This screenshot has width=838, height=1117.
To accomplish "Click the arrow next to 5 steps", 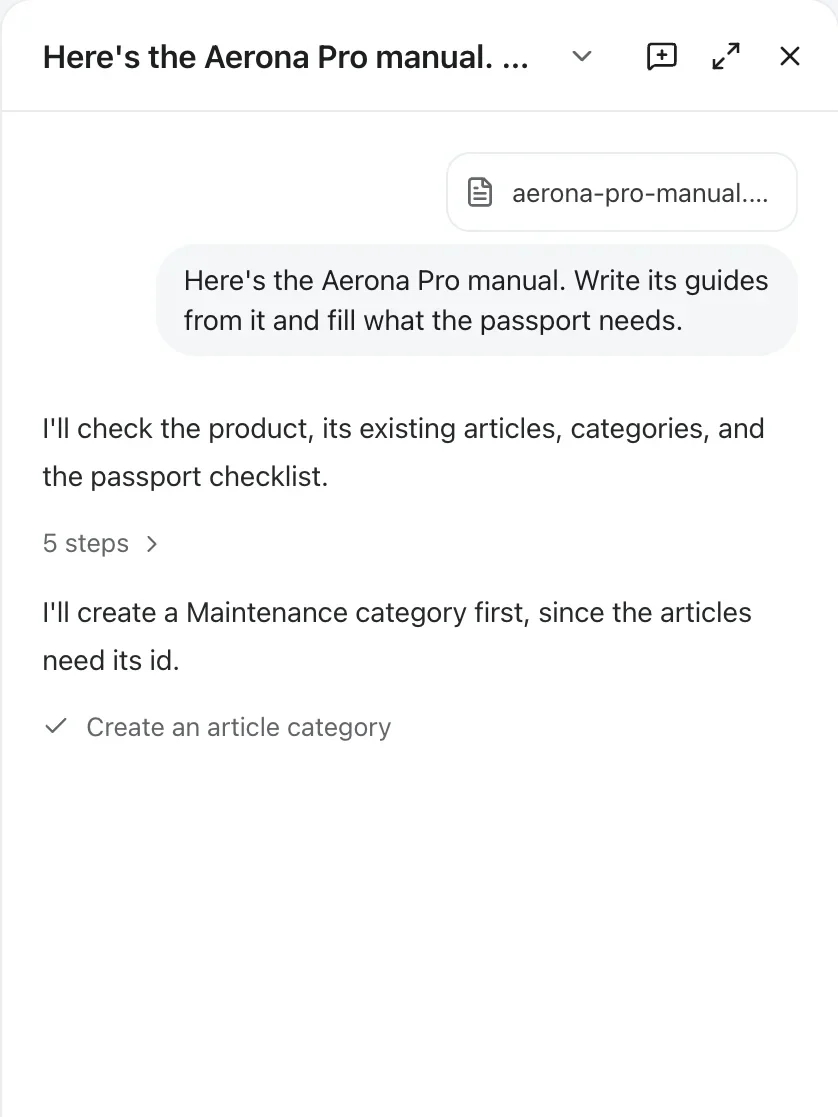I will [151, 544].
